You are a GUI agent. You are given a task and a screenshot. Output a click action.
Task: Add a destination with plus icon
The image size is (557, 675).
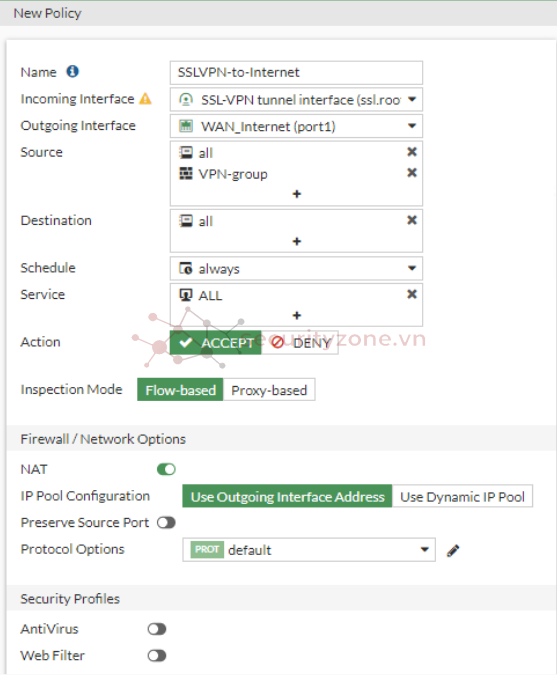point(297,242)
